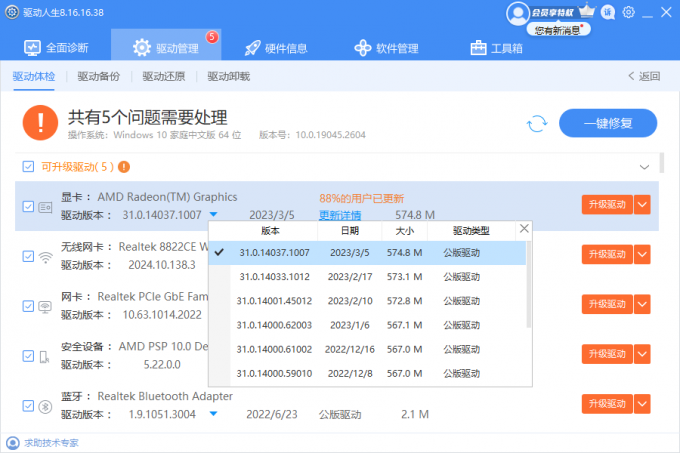Uncheck the 显卡 AMD Radeon driver checkbox
This screenshot has width=680, height=453.
pos(28,207)
